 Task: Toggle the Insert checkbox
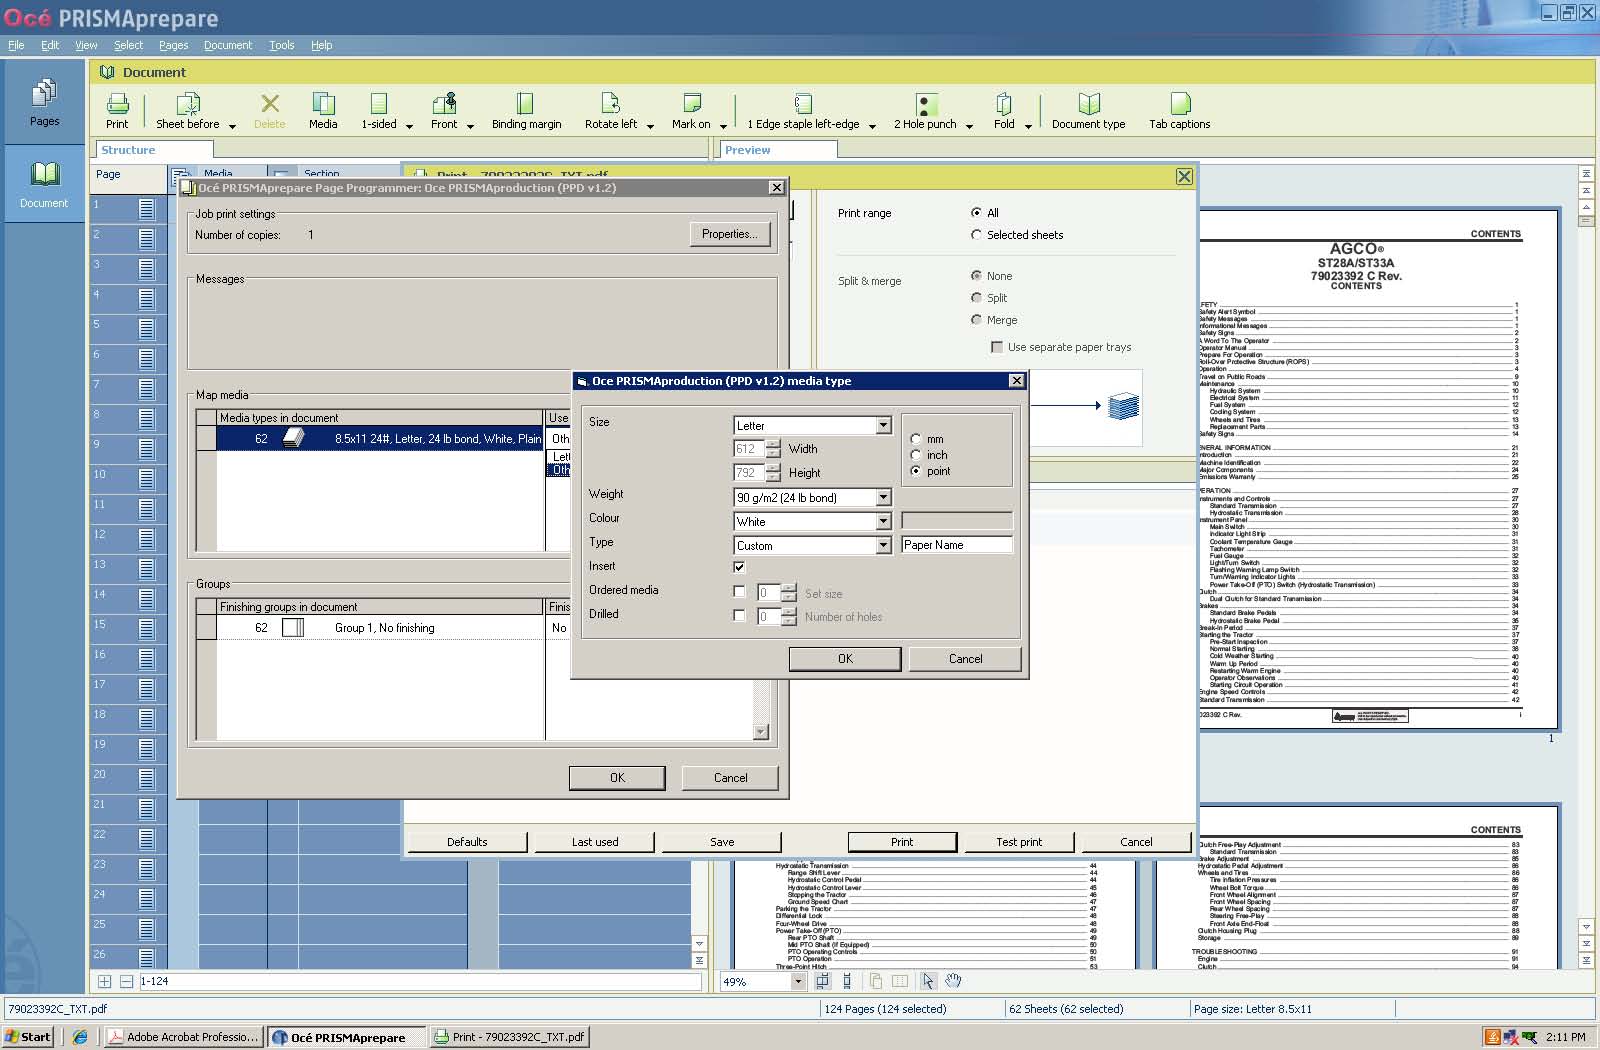tap(739, 567)
